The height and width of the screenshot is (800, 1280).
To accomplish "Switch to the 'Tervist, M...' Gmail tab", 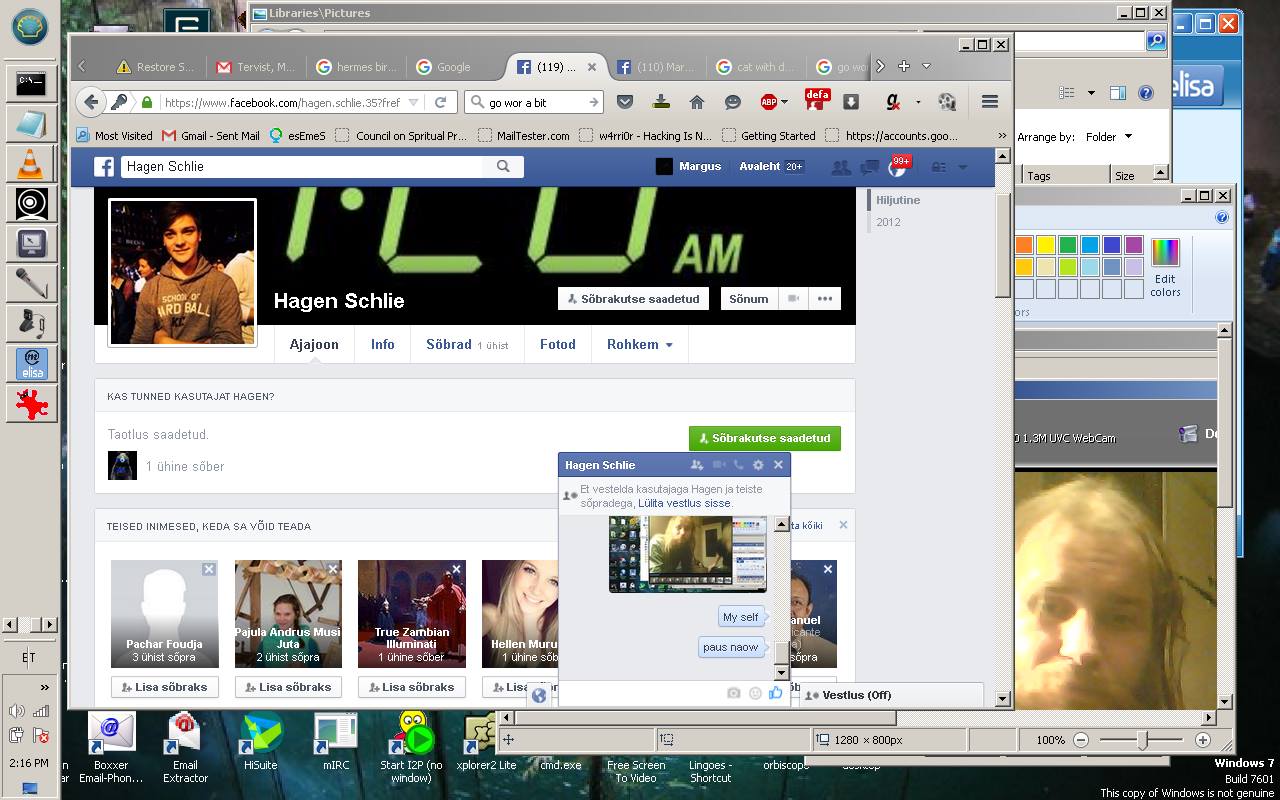I will [257, 67].
